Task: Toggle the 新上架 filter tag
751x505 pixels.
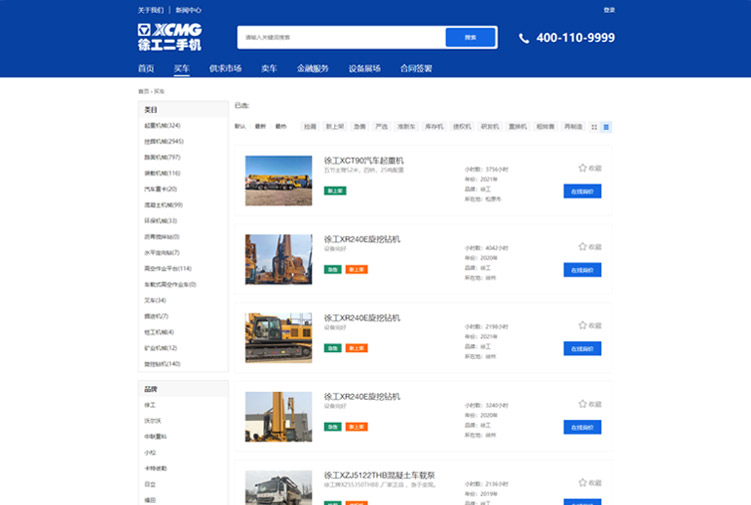Action: [335, 126]
